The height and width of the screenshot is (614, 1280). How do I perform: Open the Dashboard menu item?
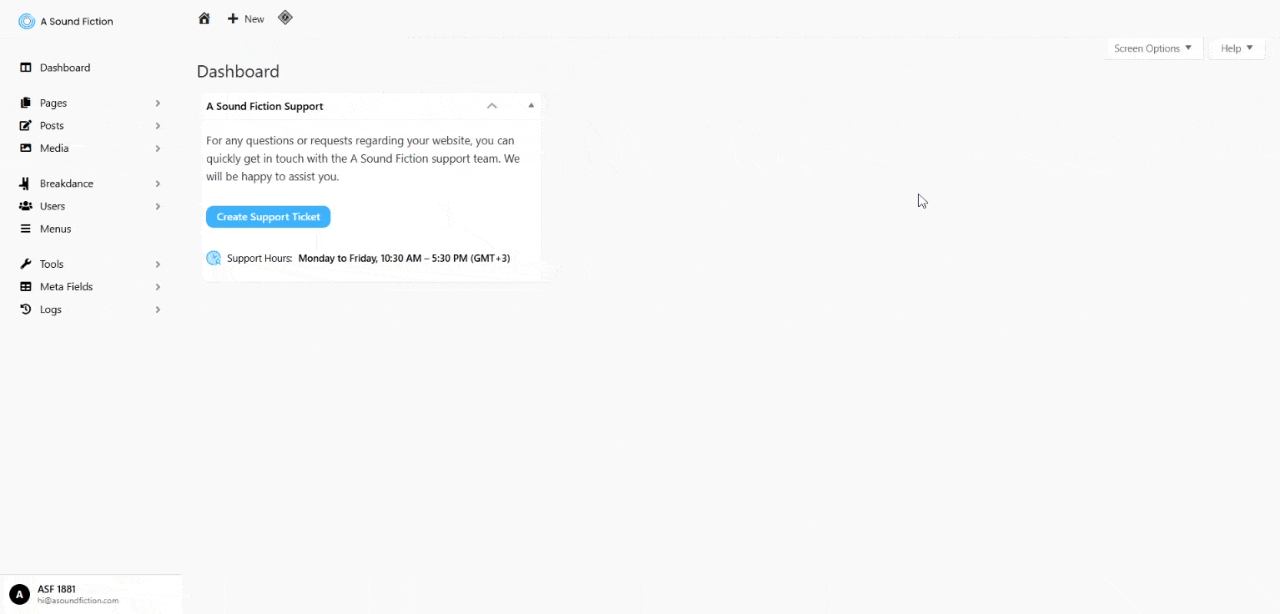pos(65,68)
